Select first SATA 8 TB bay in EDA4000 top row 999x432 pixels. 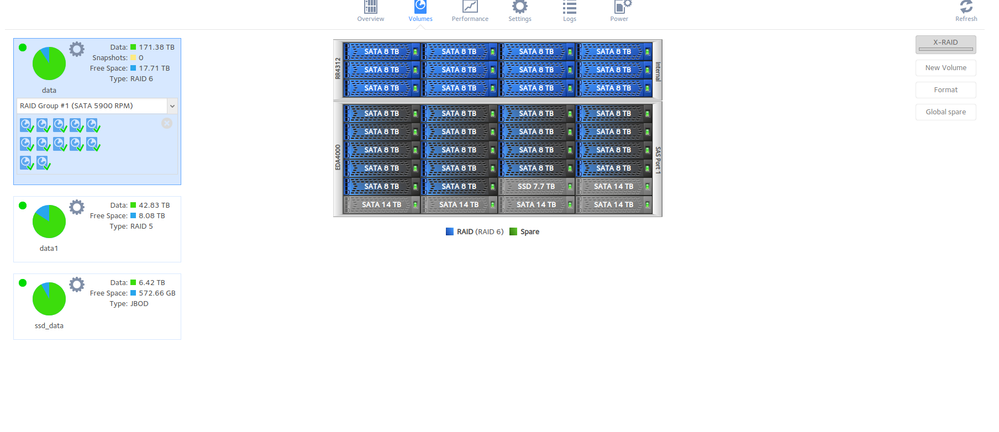(x=382, y=113)
